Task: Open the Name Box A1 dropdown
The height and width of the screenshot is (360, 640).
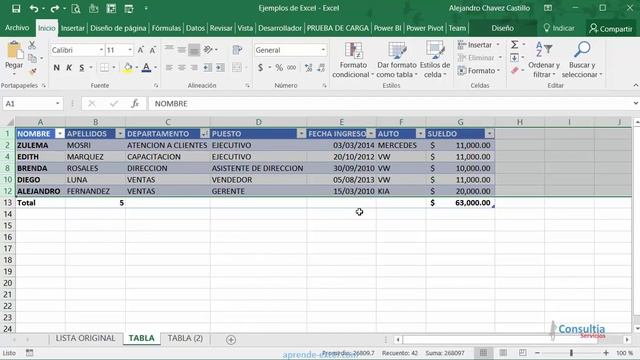Action: [x=58, y=104]
